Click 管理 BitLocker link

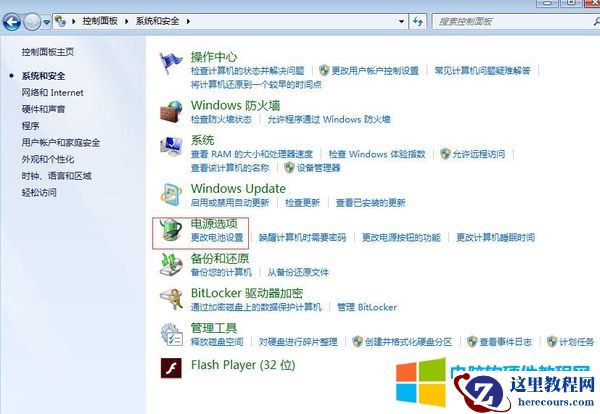[367, 307]
